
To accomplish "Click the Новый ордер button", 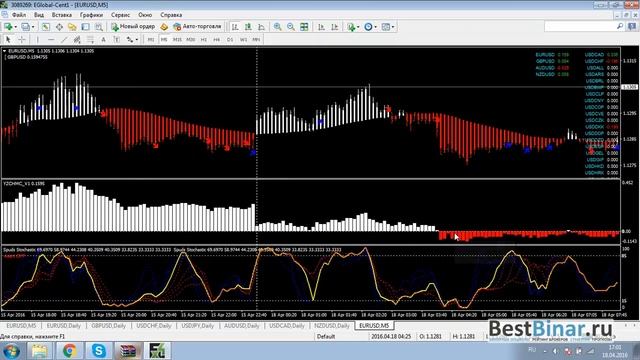I will point(133,27).
